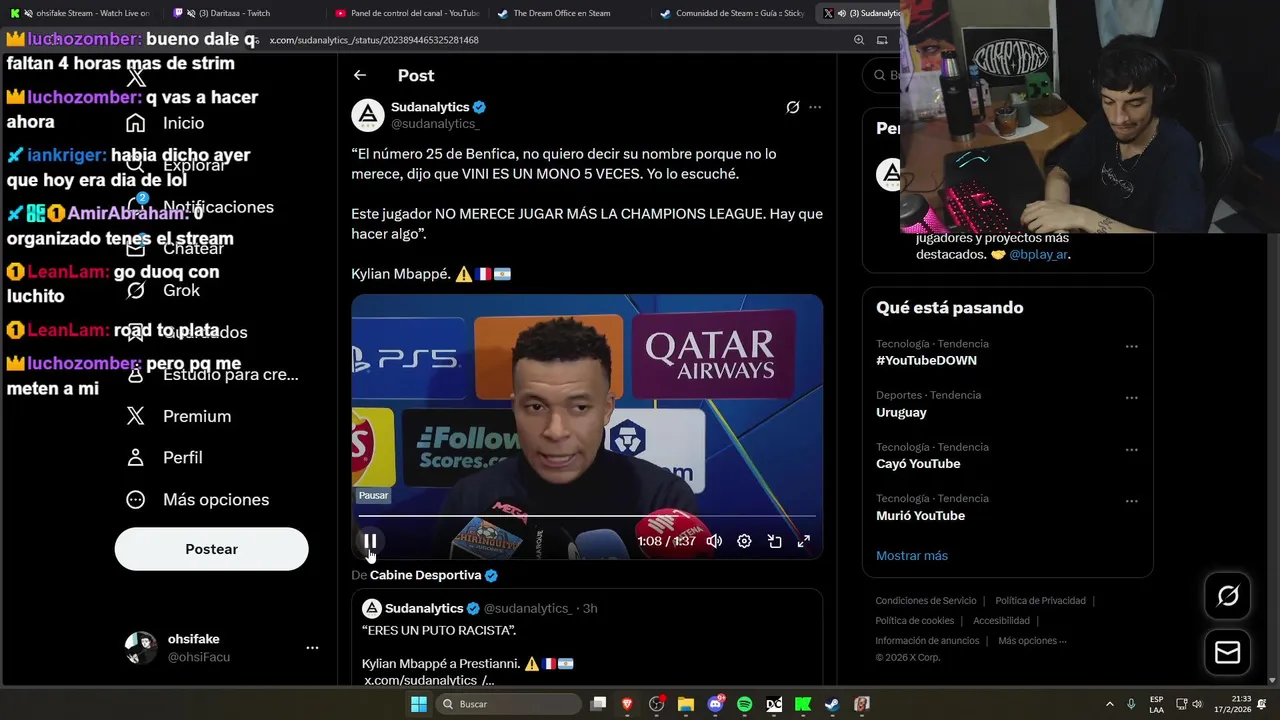
Task: Open #YouTubeDOWN trending topic
Action: coord(926,360)
